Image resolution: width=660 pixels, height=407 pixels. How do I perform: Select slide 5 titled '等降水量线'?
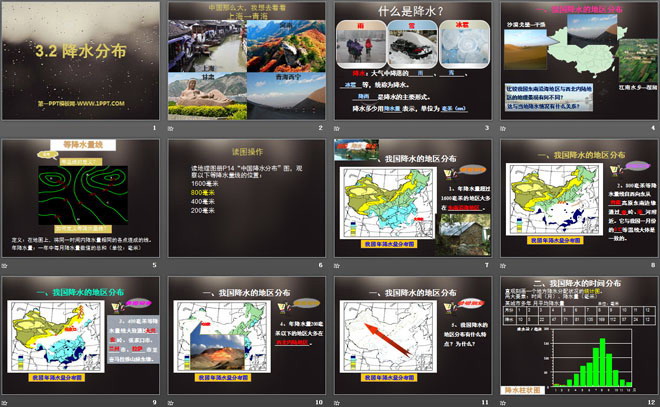pyautogui.click(x=81, y=198)
